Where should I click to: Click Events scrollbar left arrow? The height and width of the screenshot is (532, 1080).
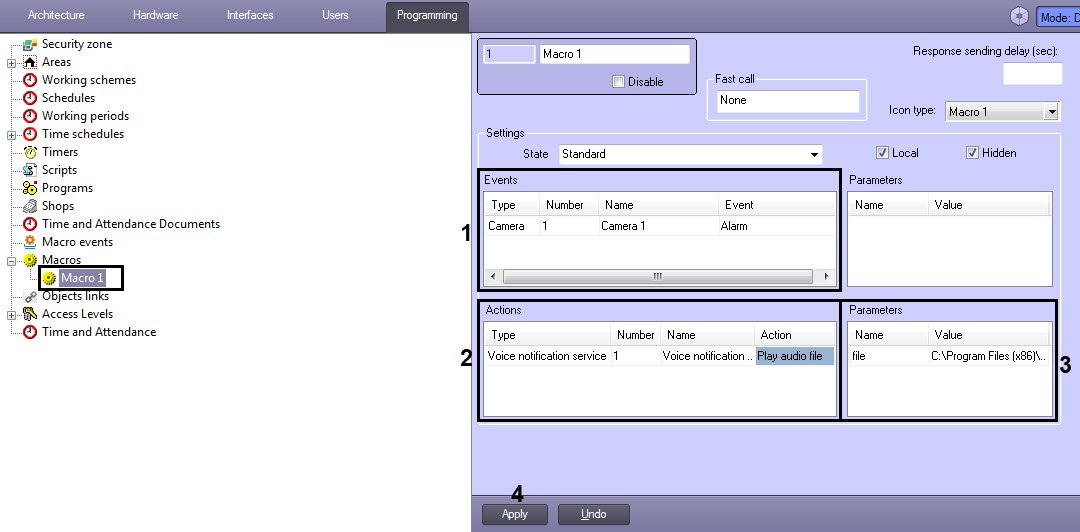[x=493, y=276]
